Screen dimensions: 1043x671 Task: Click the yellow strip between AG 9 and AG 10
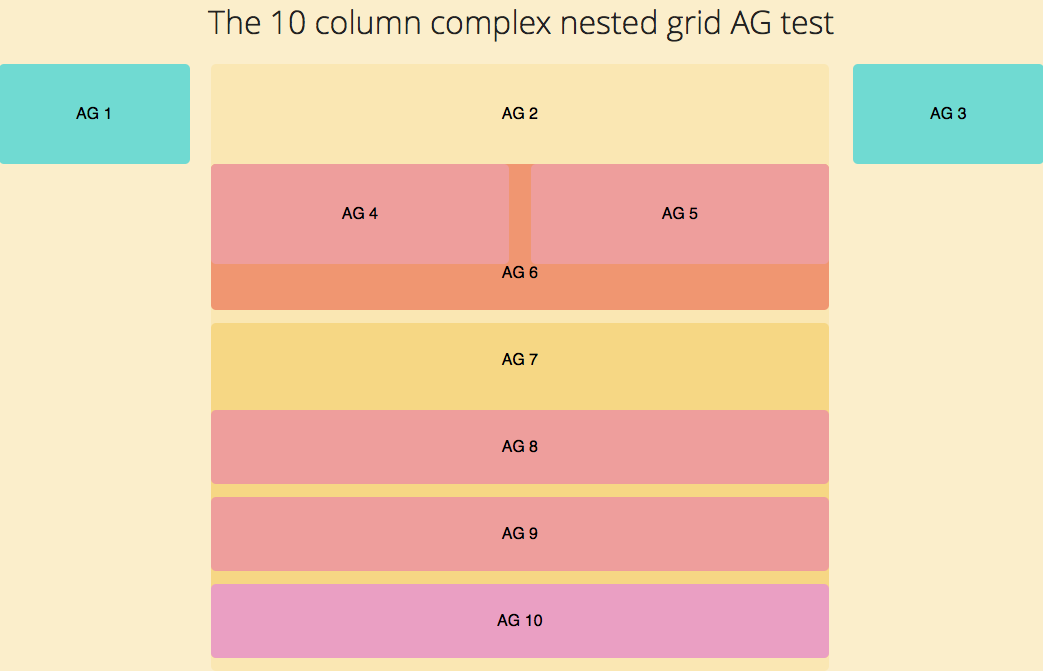click(519, 577)
